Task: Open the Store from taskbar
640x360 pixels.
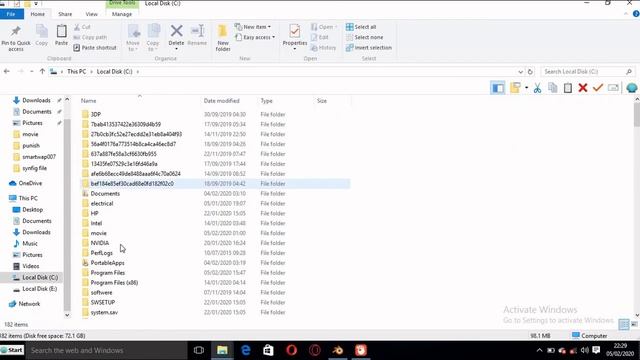Action: coord(268,350)
